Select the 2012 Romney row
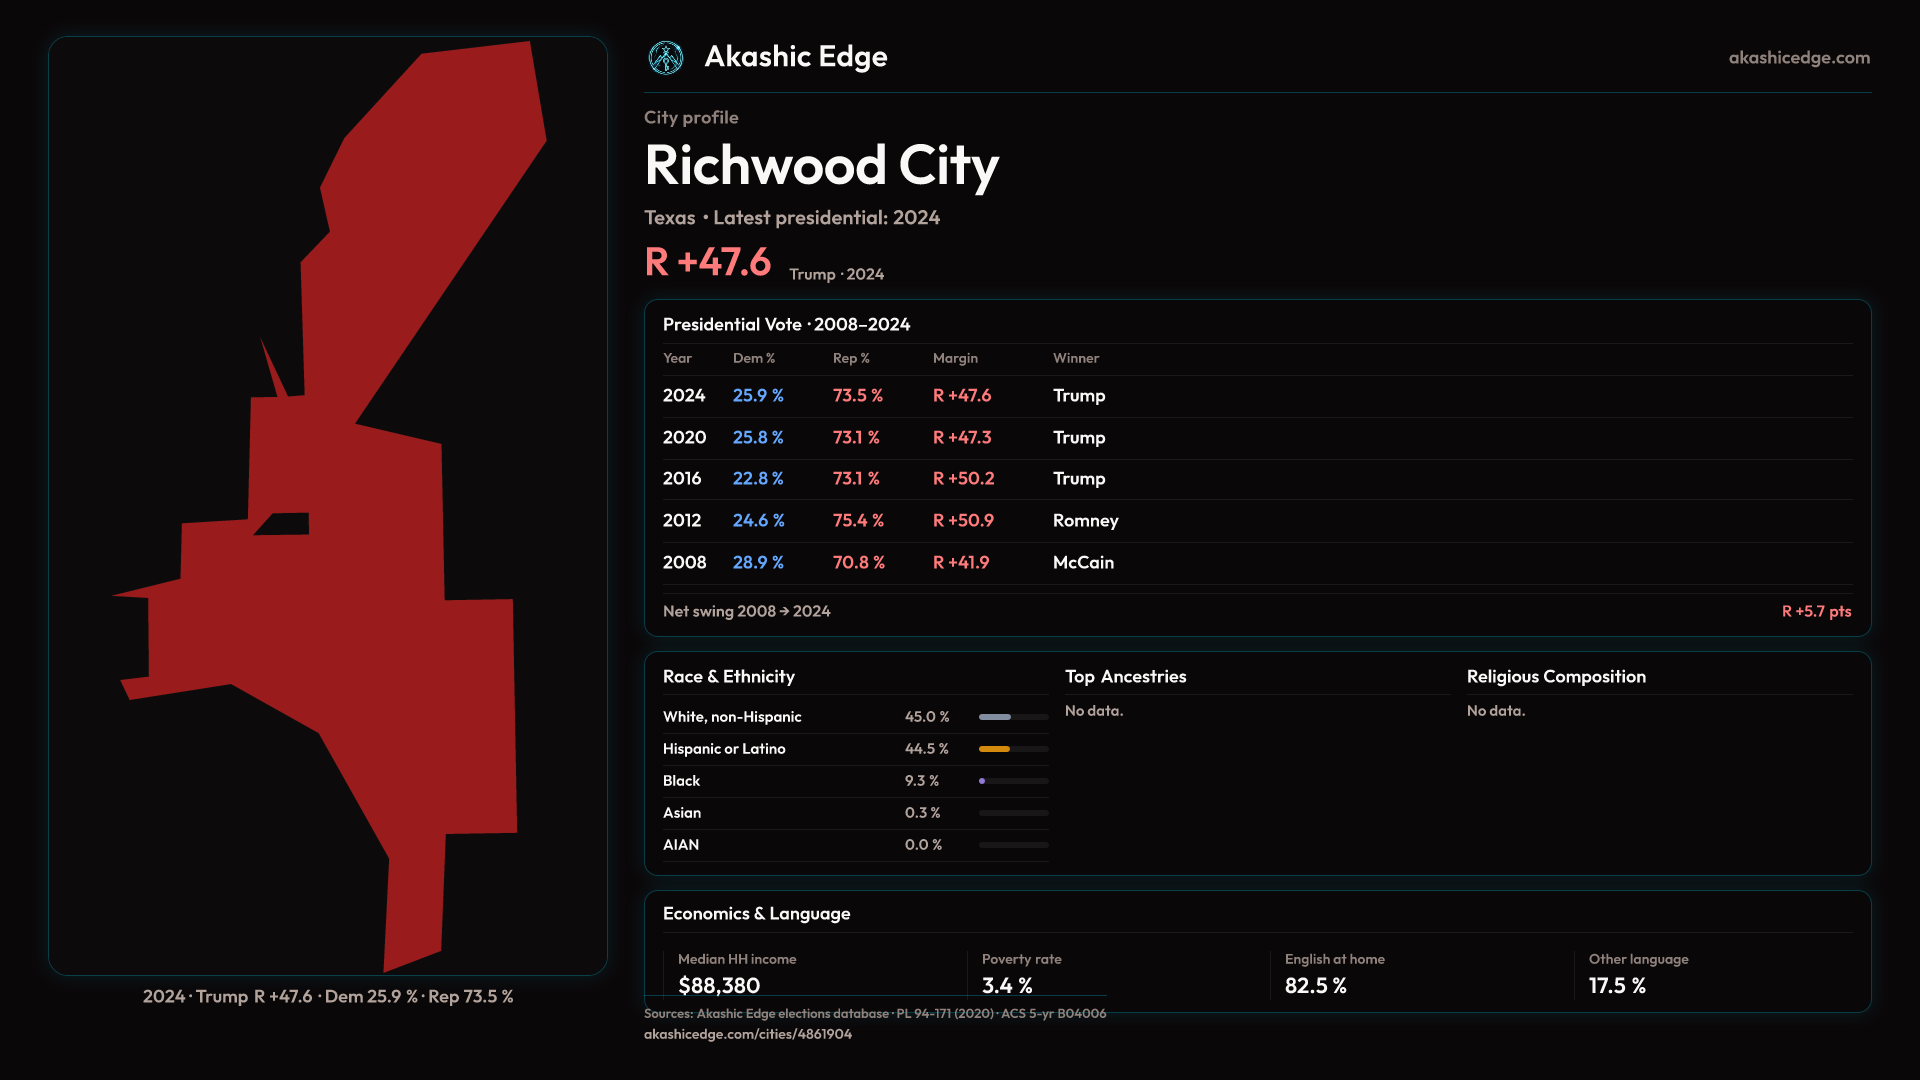The height and width of the screenshot is (1080, 1920). 1085,521
